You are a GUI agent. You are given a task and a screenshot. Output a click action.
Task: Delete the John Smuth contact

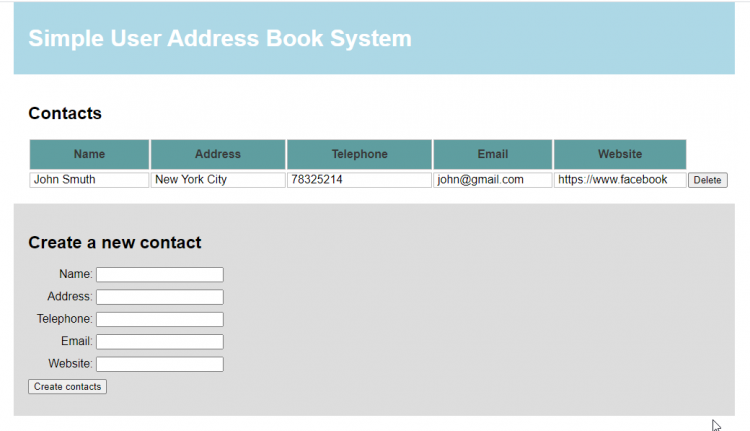(x=707, y=180)
